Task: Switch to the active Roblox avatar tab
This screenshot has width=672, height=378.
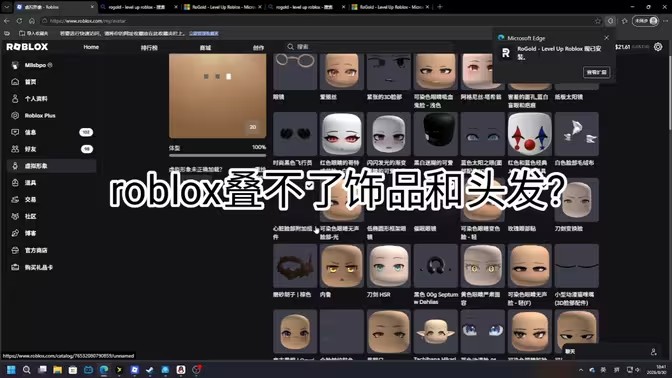Action: pyautogui.click(x=55, y=7)
